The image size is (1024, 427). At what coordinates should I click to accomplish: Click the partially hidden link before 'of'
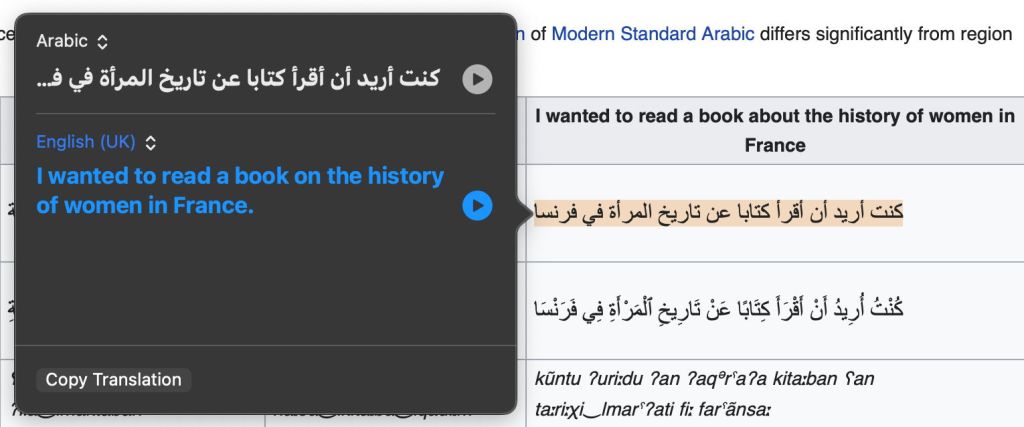coord(521,34)
